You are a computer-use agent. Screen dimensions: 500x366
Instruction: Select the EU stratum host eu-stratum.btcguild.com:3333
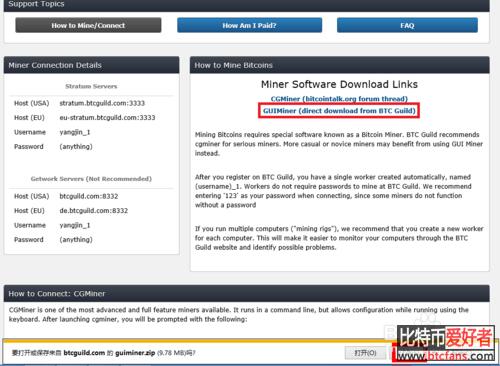pyautogui.click(x=107, y=118)
